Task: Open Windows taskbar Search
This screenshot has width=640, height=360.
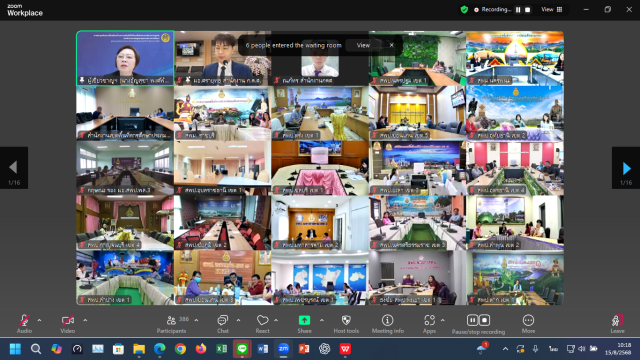Action: (36, 349)
